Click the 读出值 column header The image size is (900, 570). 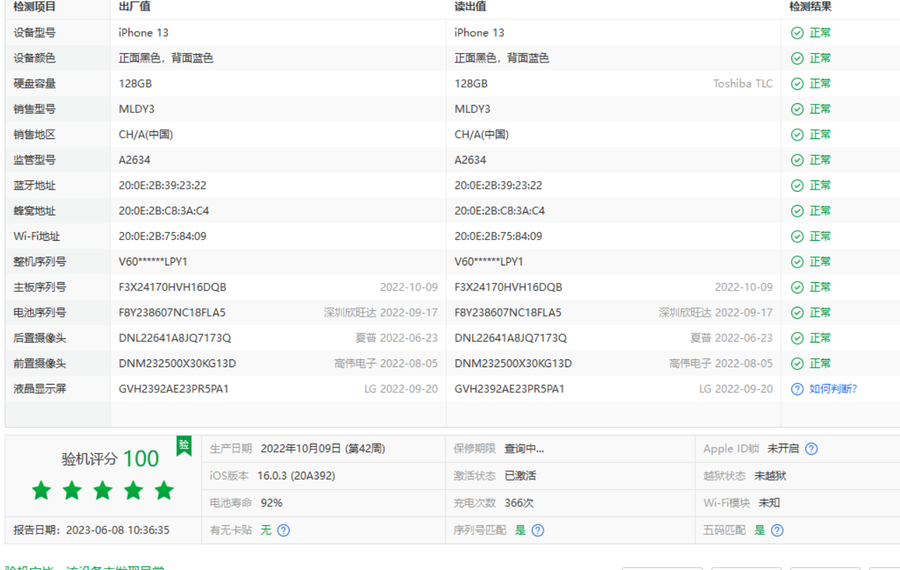click(x=470, y=7)
